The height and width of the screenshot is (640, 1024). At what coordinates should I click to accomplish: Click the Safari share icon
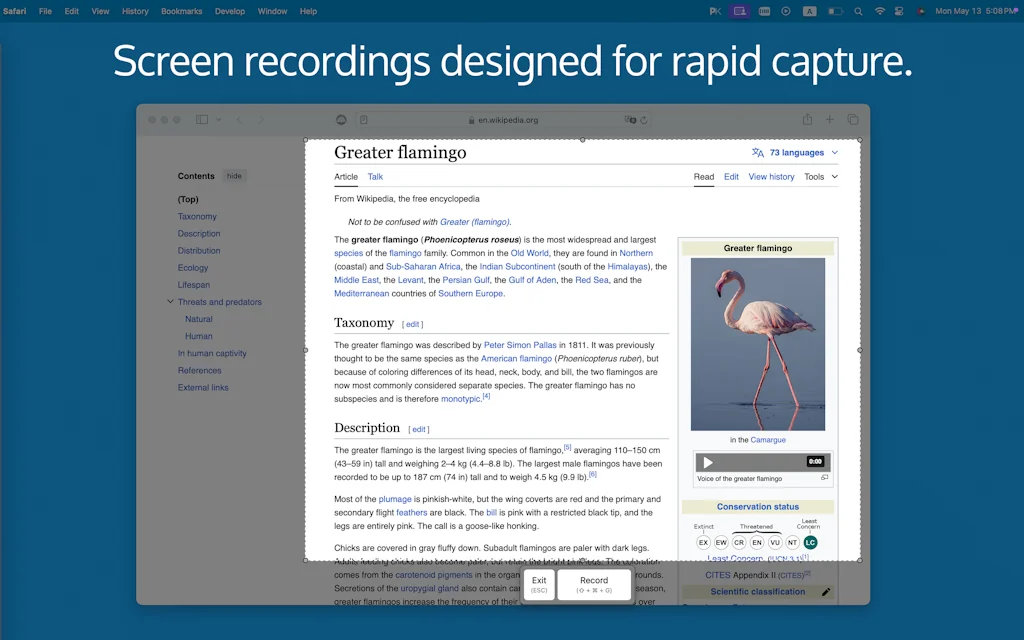coord(807,120)
